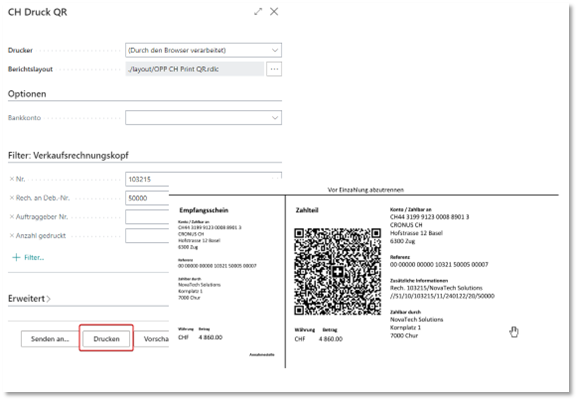Click the Bankkonto label

pos(24,118)
